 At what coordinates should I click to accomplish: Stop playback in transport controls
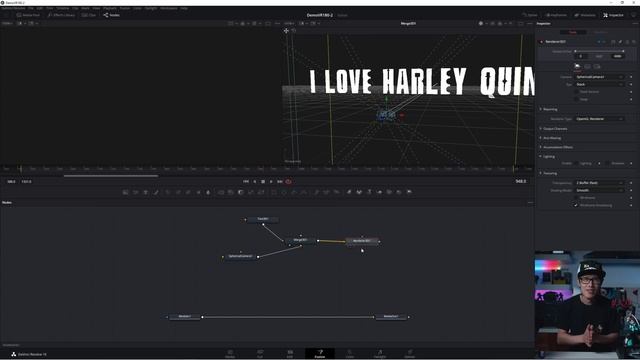[x=263, y=182]
